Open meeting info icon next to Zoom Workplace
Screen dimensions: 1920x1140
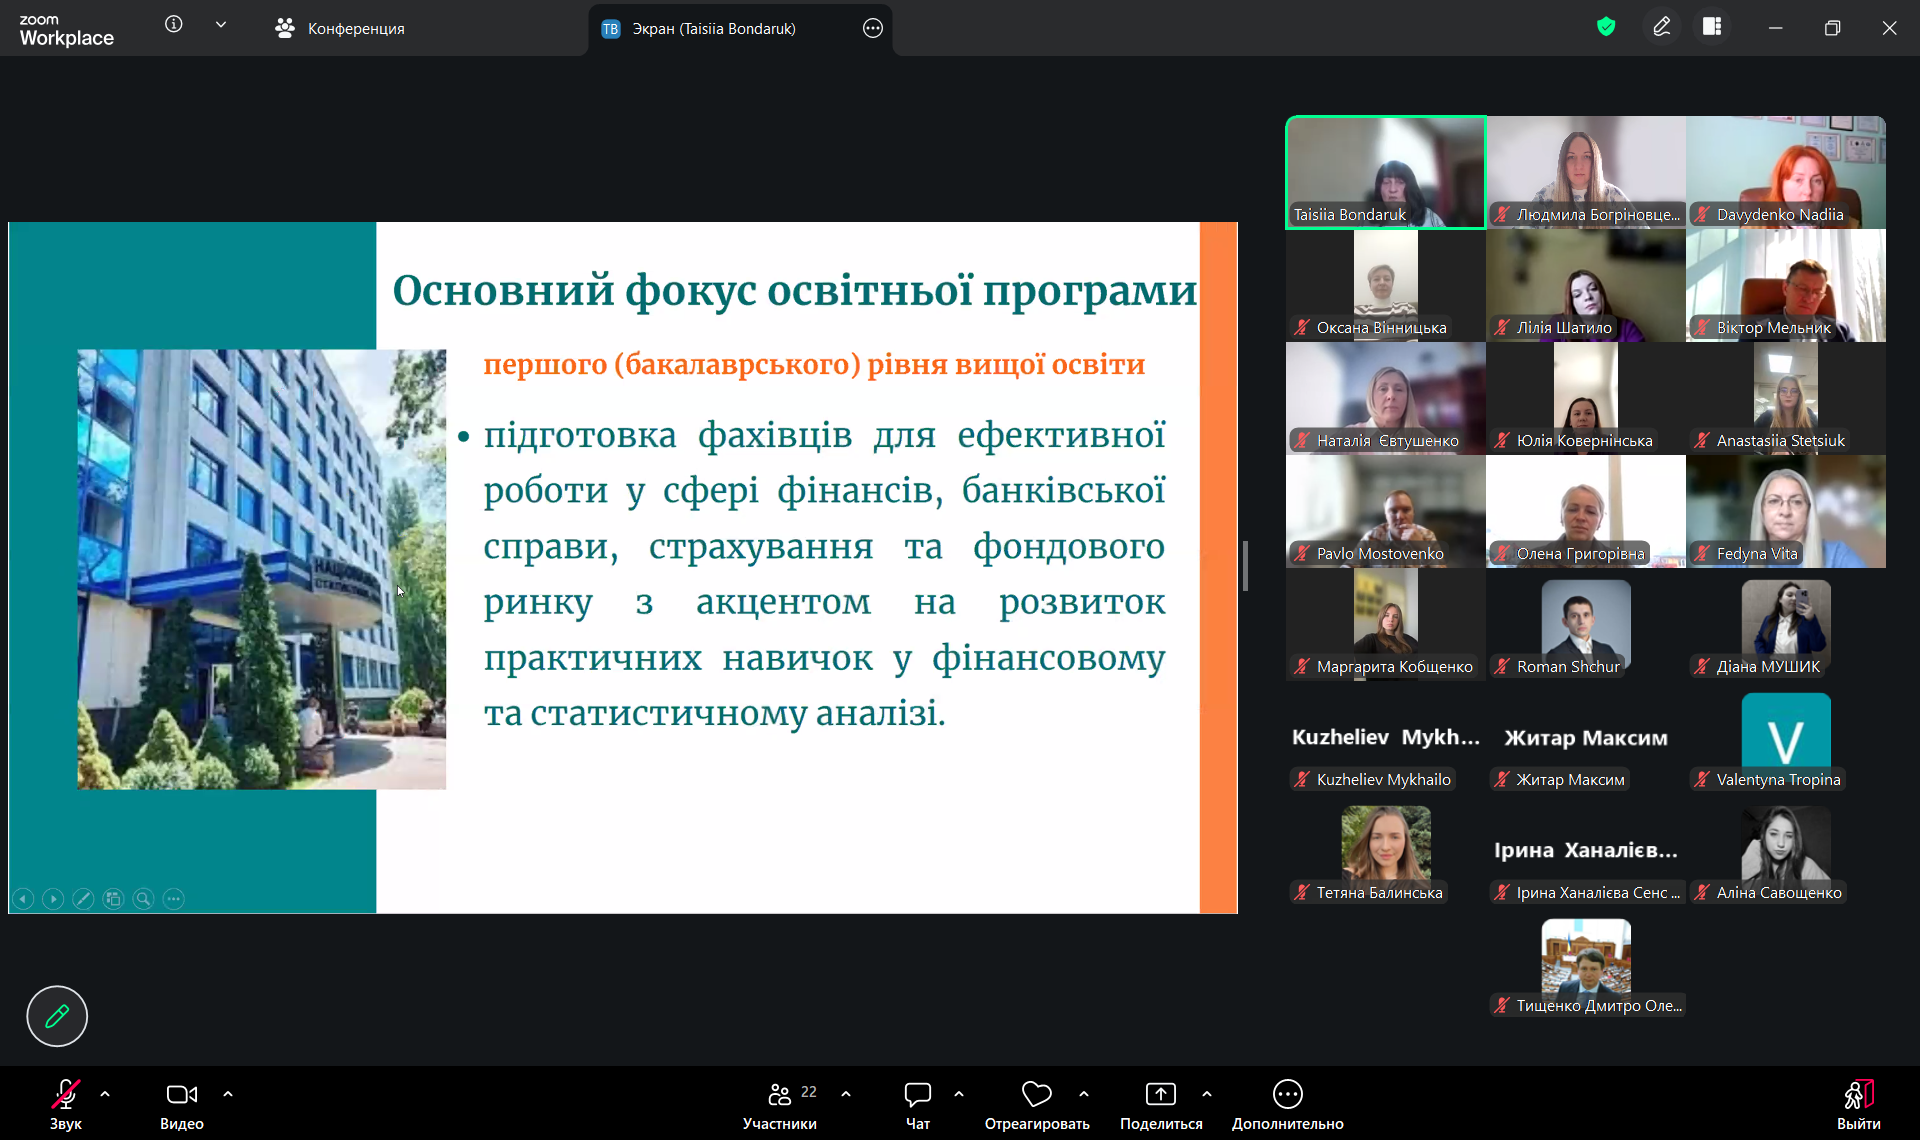(174, 25)
